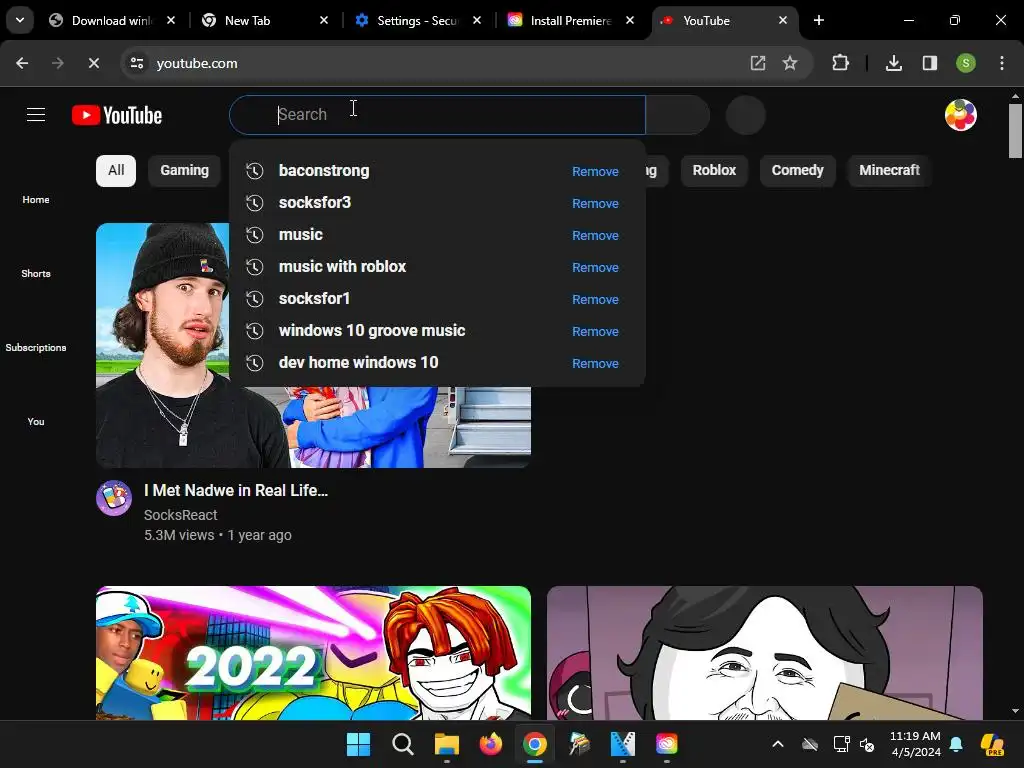The width and height of the screenshot is (1024, 768).
Task: Select the All filter chip
Action: (116, 170)
